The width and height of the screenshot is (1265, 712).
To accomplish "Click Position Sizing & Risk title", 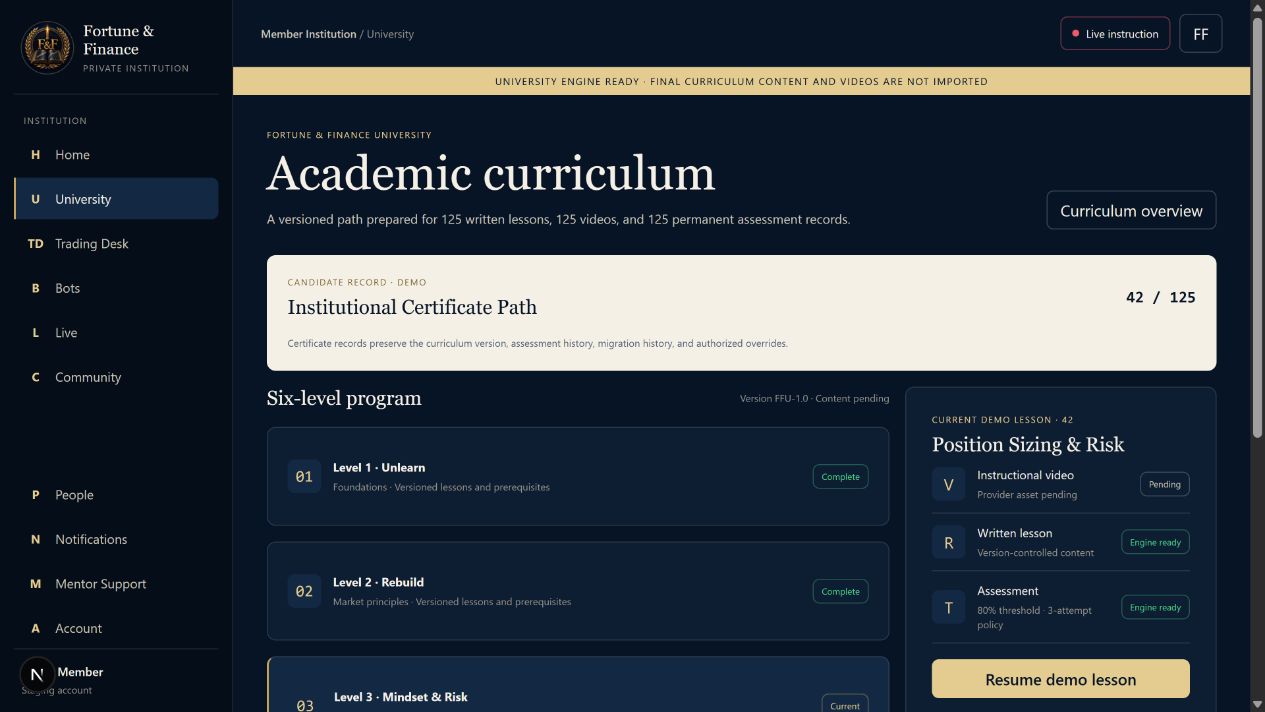I will pyautogui.click(x=1028, y=444).
